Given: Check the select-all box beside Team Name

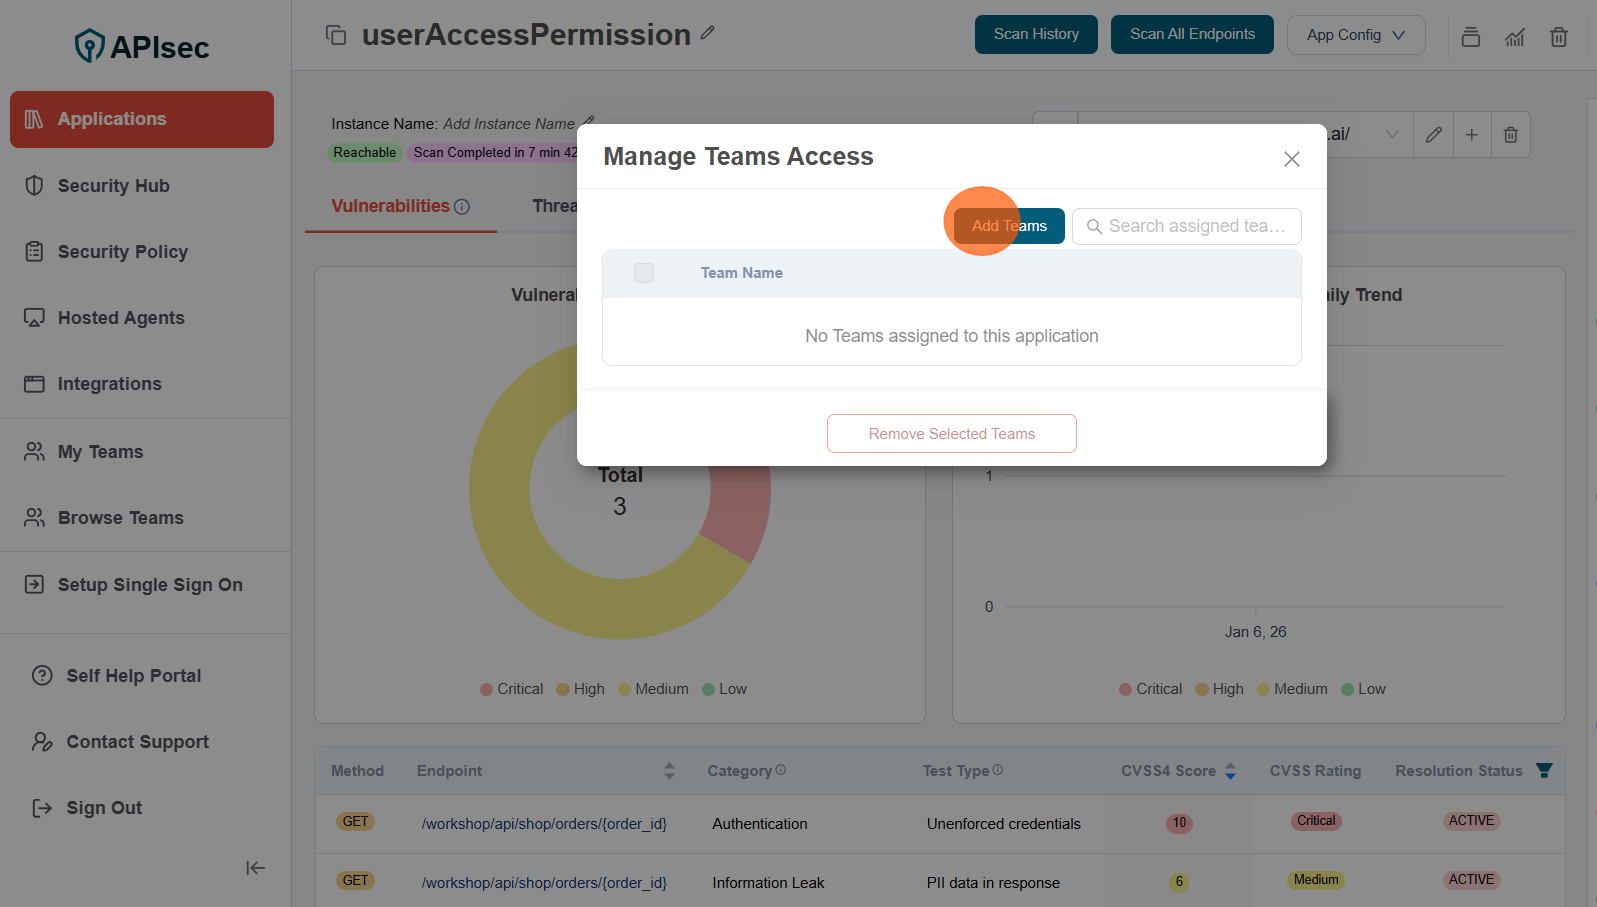Looking at the screenshot, I should click(644, 273).
